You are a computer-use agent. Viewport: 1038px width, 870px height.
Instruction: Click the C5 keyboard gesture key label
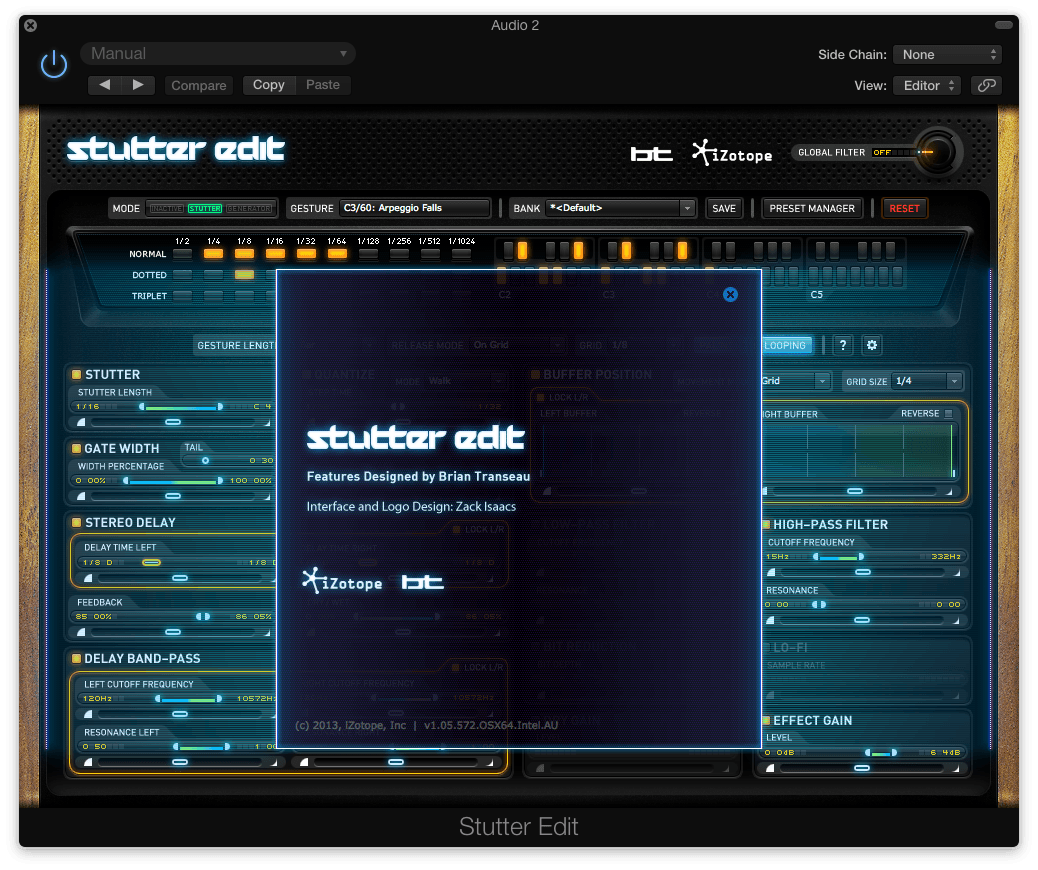pos(817,295)
